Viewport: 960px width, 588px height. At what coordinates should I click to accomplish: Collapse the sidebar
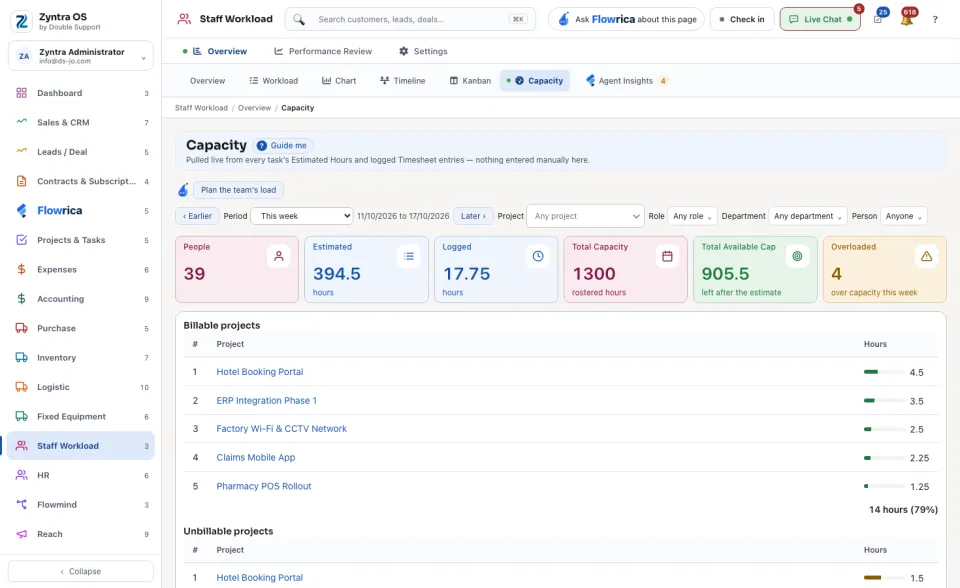click(81, 571)
